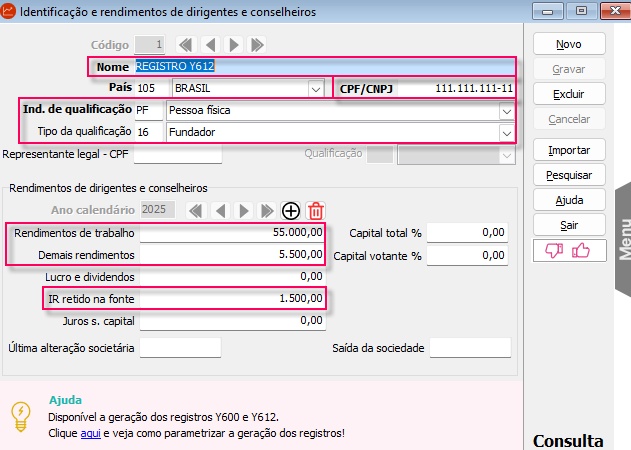This screenshot has width=631, height=450.
Task: Click the Ano calendário 2025 field
Action: tap(158, 210)
